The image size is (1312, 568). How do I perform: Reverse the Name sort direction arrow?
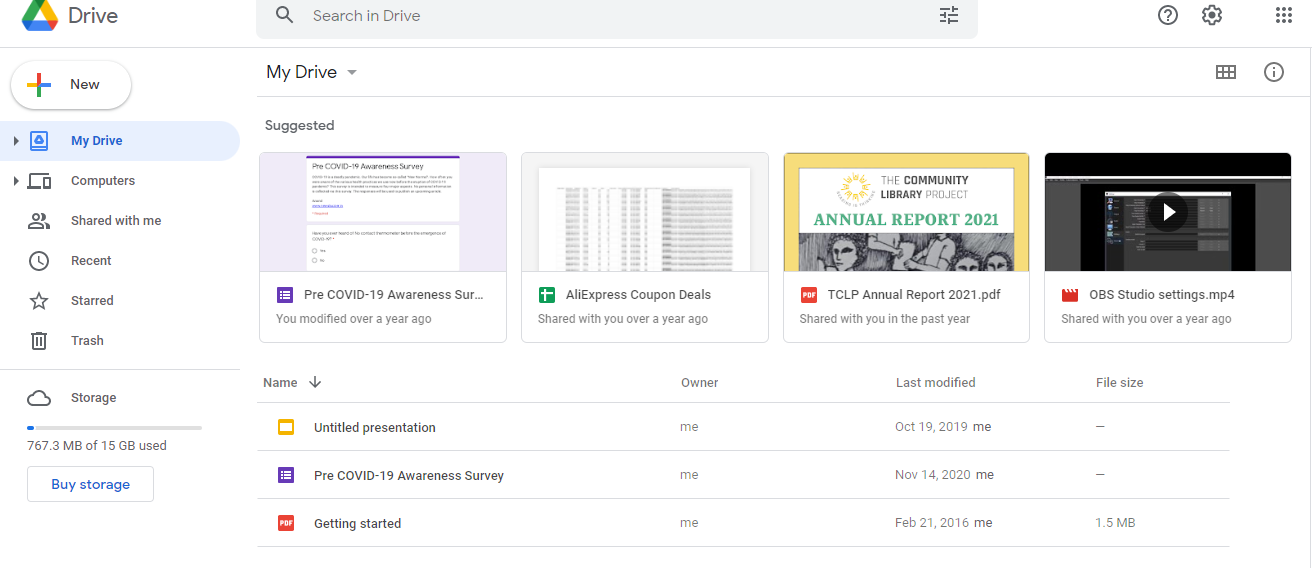315,383
